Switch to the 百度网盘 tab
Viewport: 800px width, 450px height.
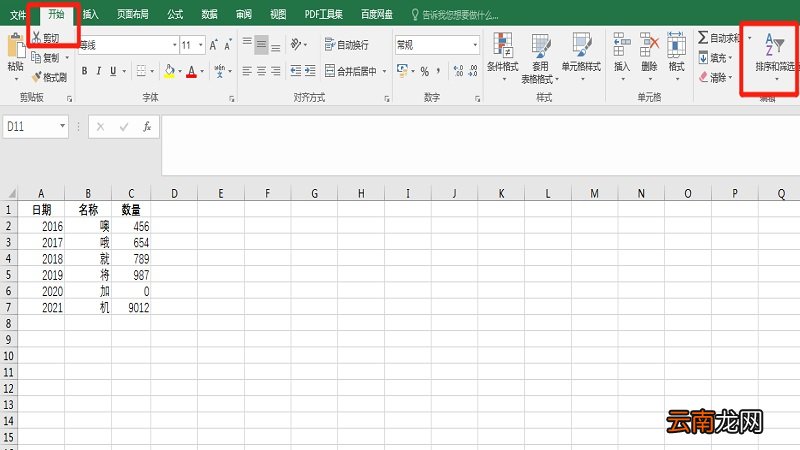tap(377, 14)
